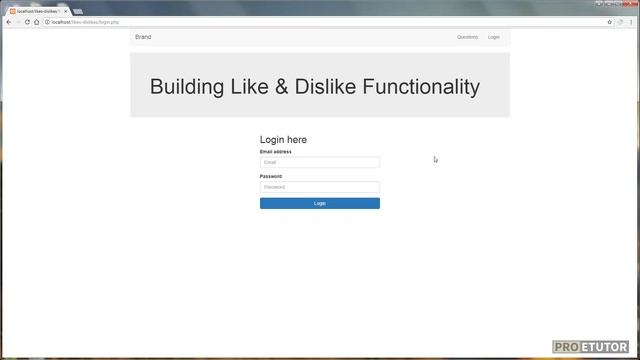Close the browser window
The height and width of the screenshot is (360, 640).
click(x=631, y=3)
